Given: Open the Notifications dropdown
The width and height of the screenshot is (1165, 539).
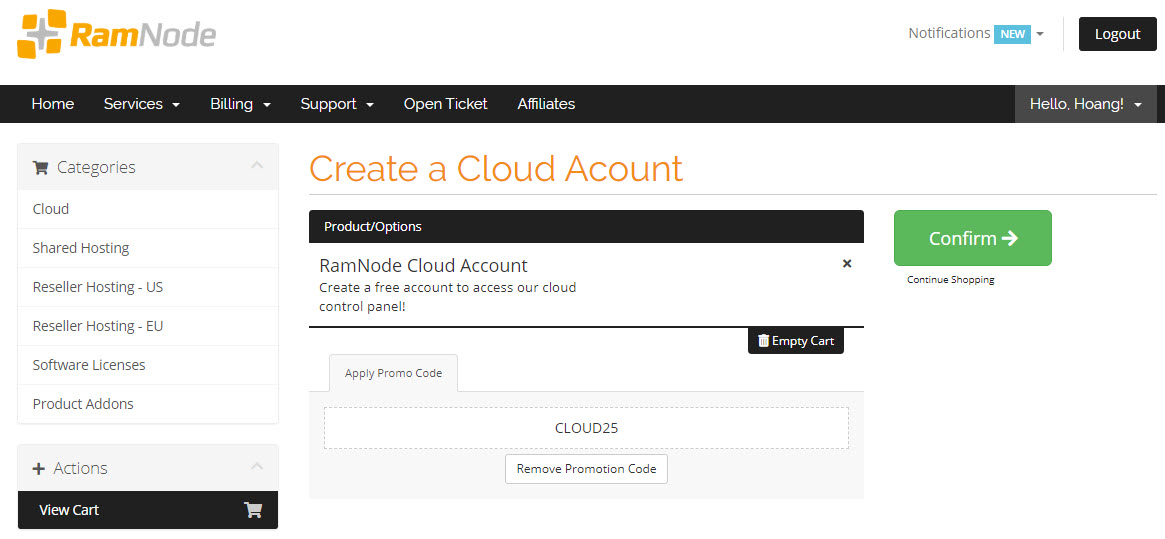Looking at the screenshot, I should tap(975, 34).
